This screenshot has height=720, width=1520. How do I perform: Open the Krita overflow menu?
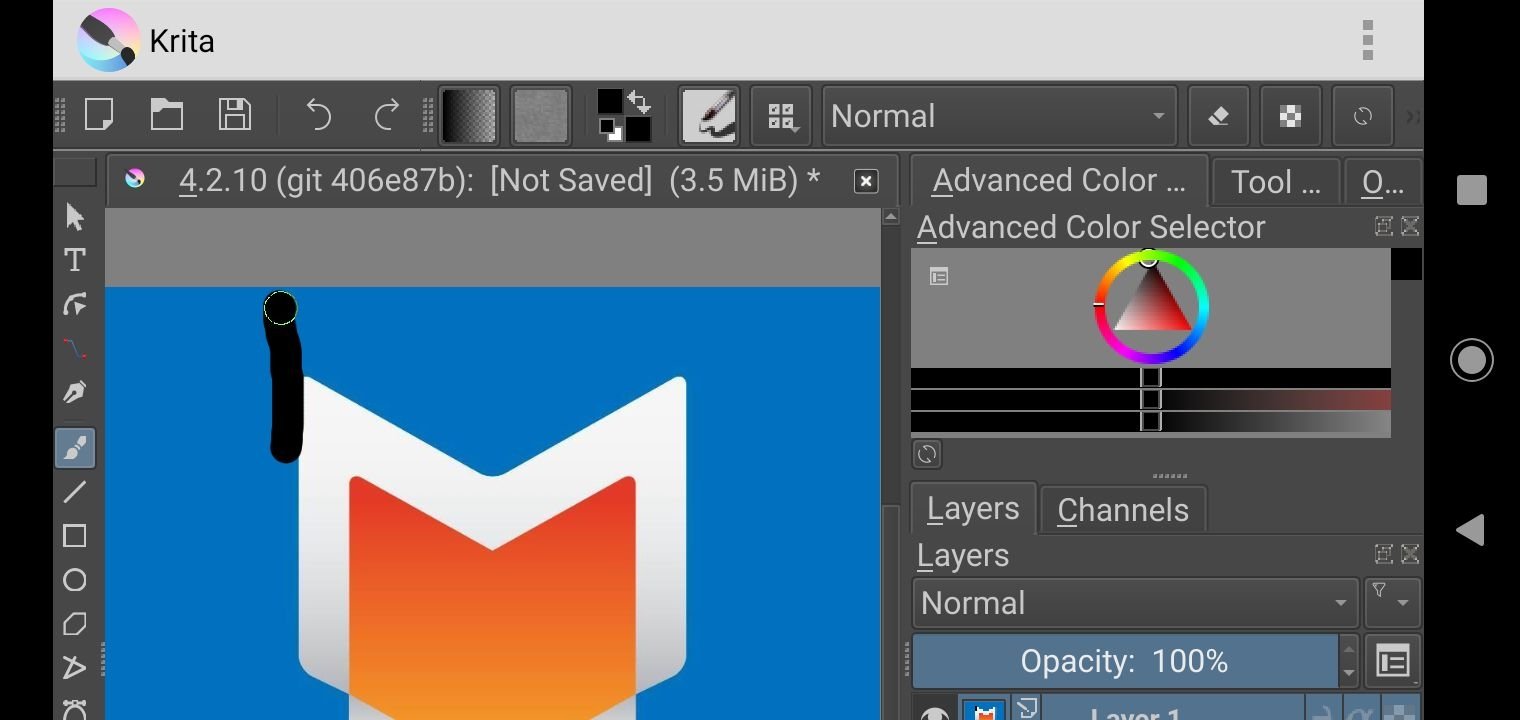point(1368,40)
